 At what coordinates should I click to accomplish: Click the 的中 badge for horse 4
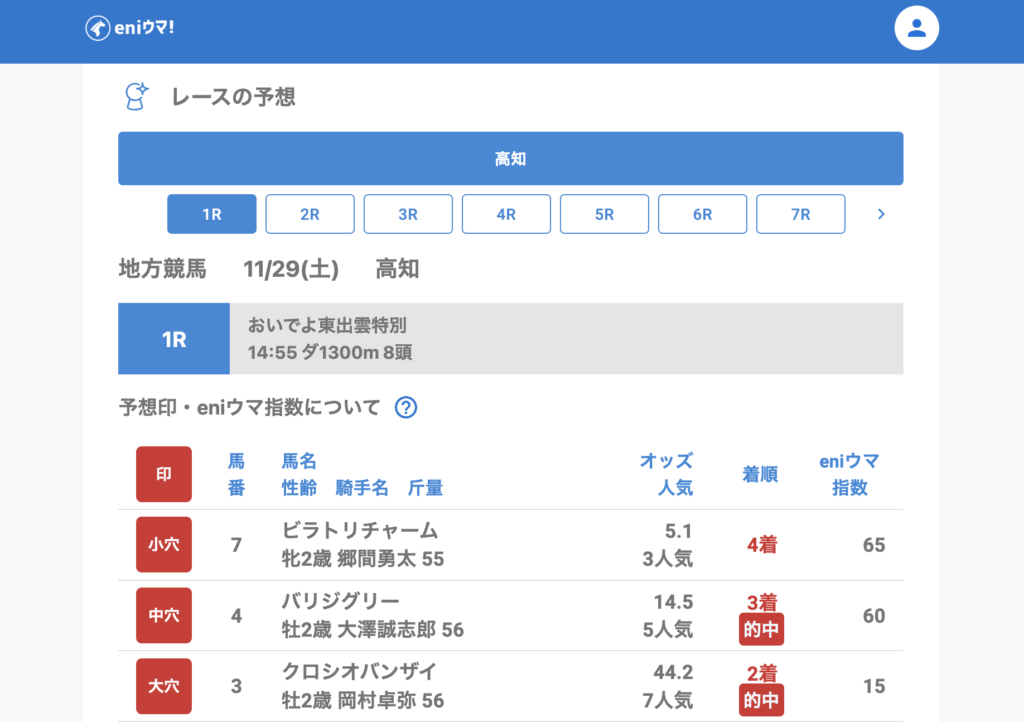761,629
